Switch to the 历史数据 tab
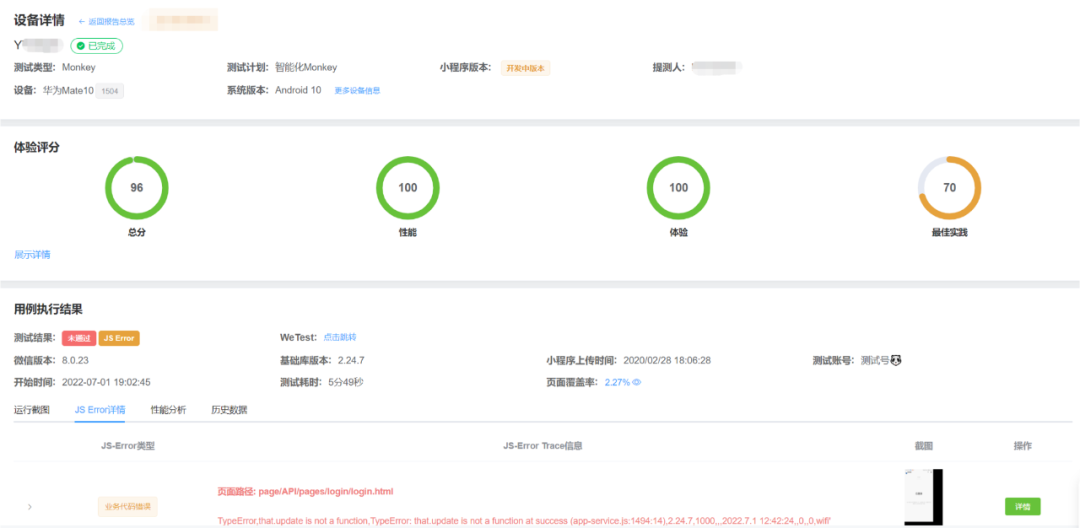Screen dimensions: 1080x528 (229, 410)
